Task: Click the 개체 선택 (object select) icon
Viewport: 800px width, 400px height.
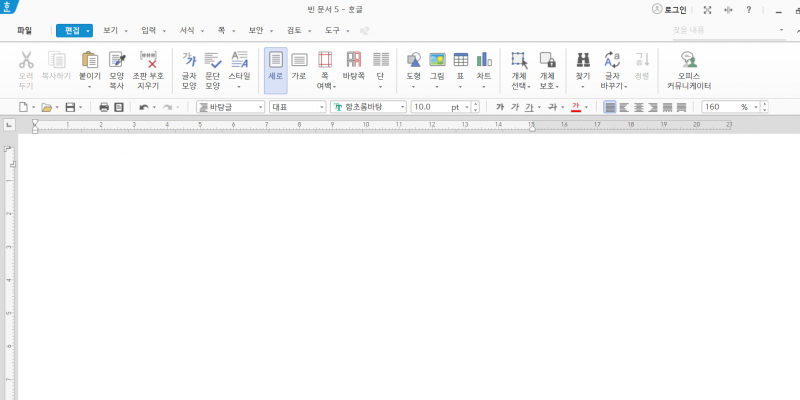Action: click(x=520, y=60)
